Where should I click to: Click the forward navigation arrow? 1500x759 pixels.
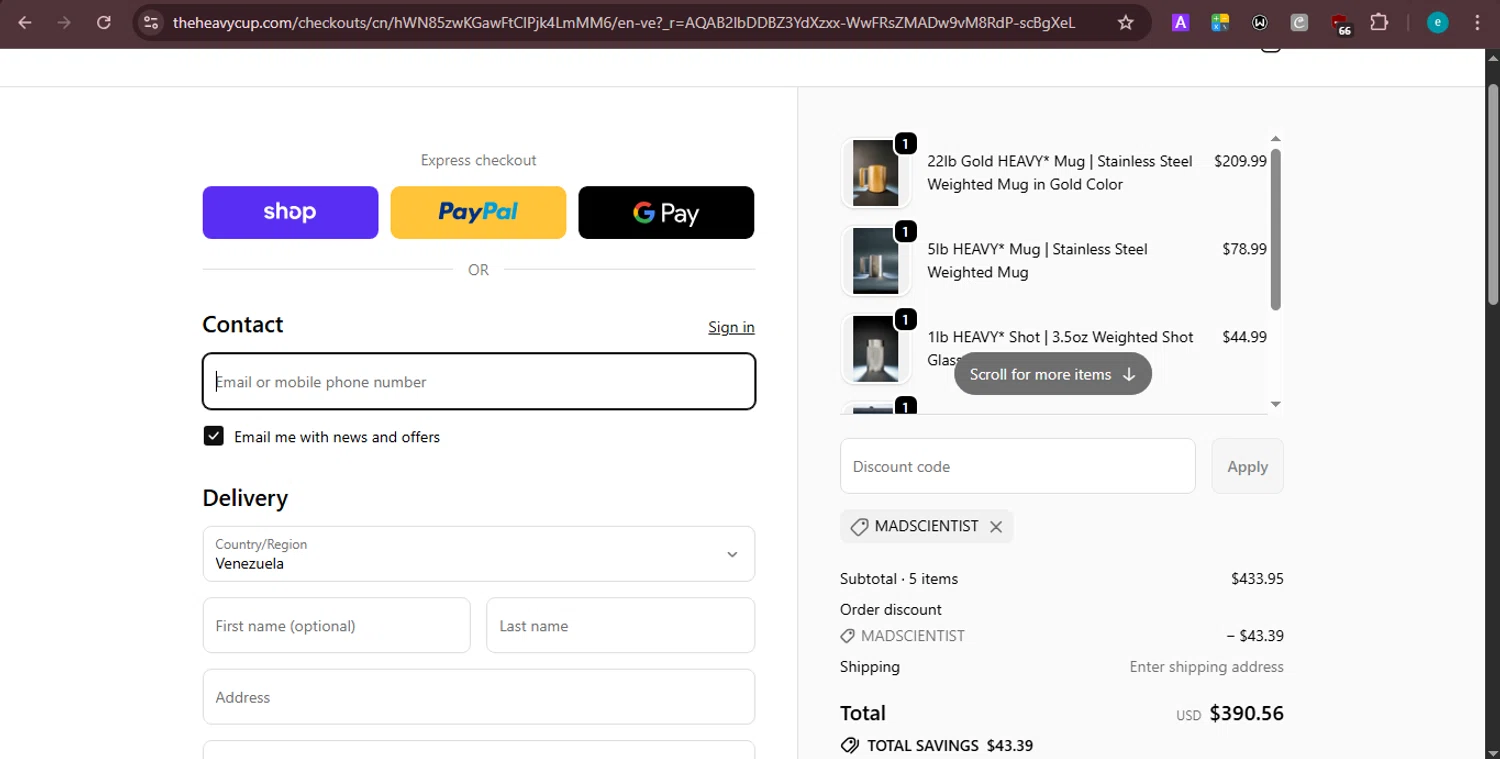pyautogui.click(x=64, y=22)
